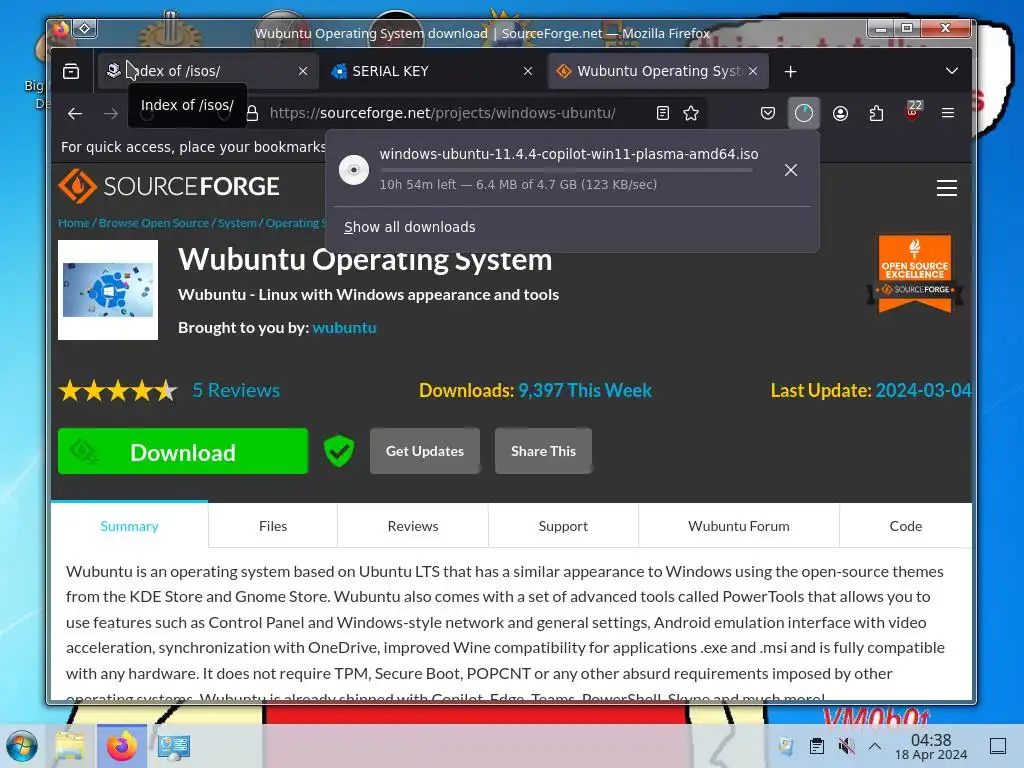The height and width of the screenshot is (768, 1024).
Task: Go back to previous page
Action: 75,114
